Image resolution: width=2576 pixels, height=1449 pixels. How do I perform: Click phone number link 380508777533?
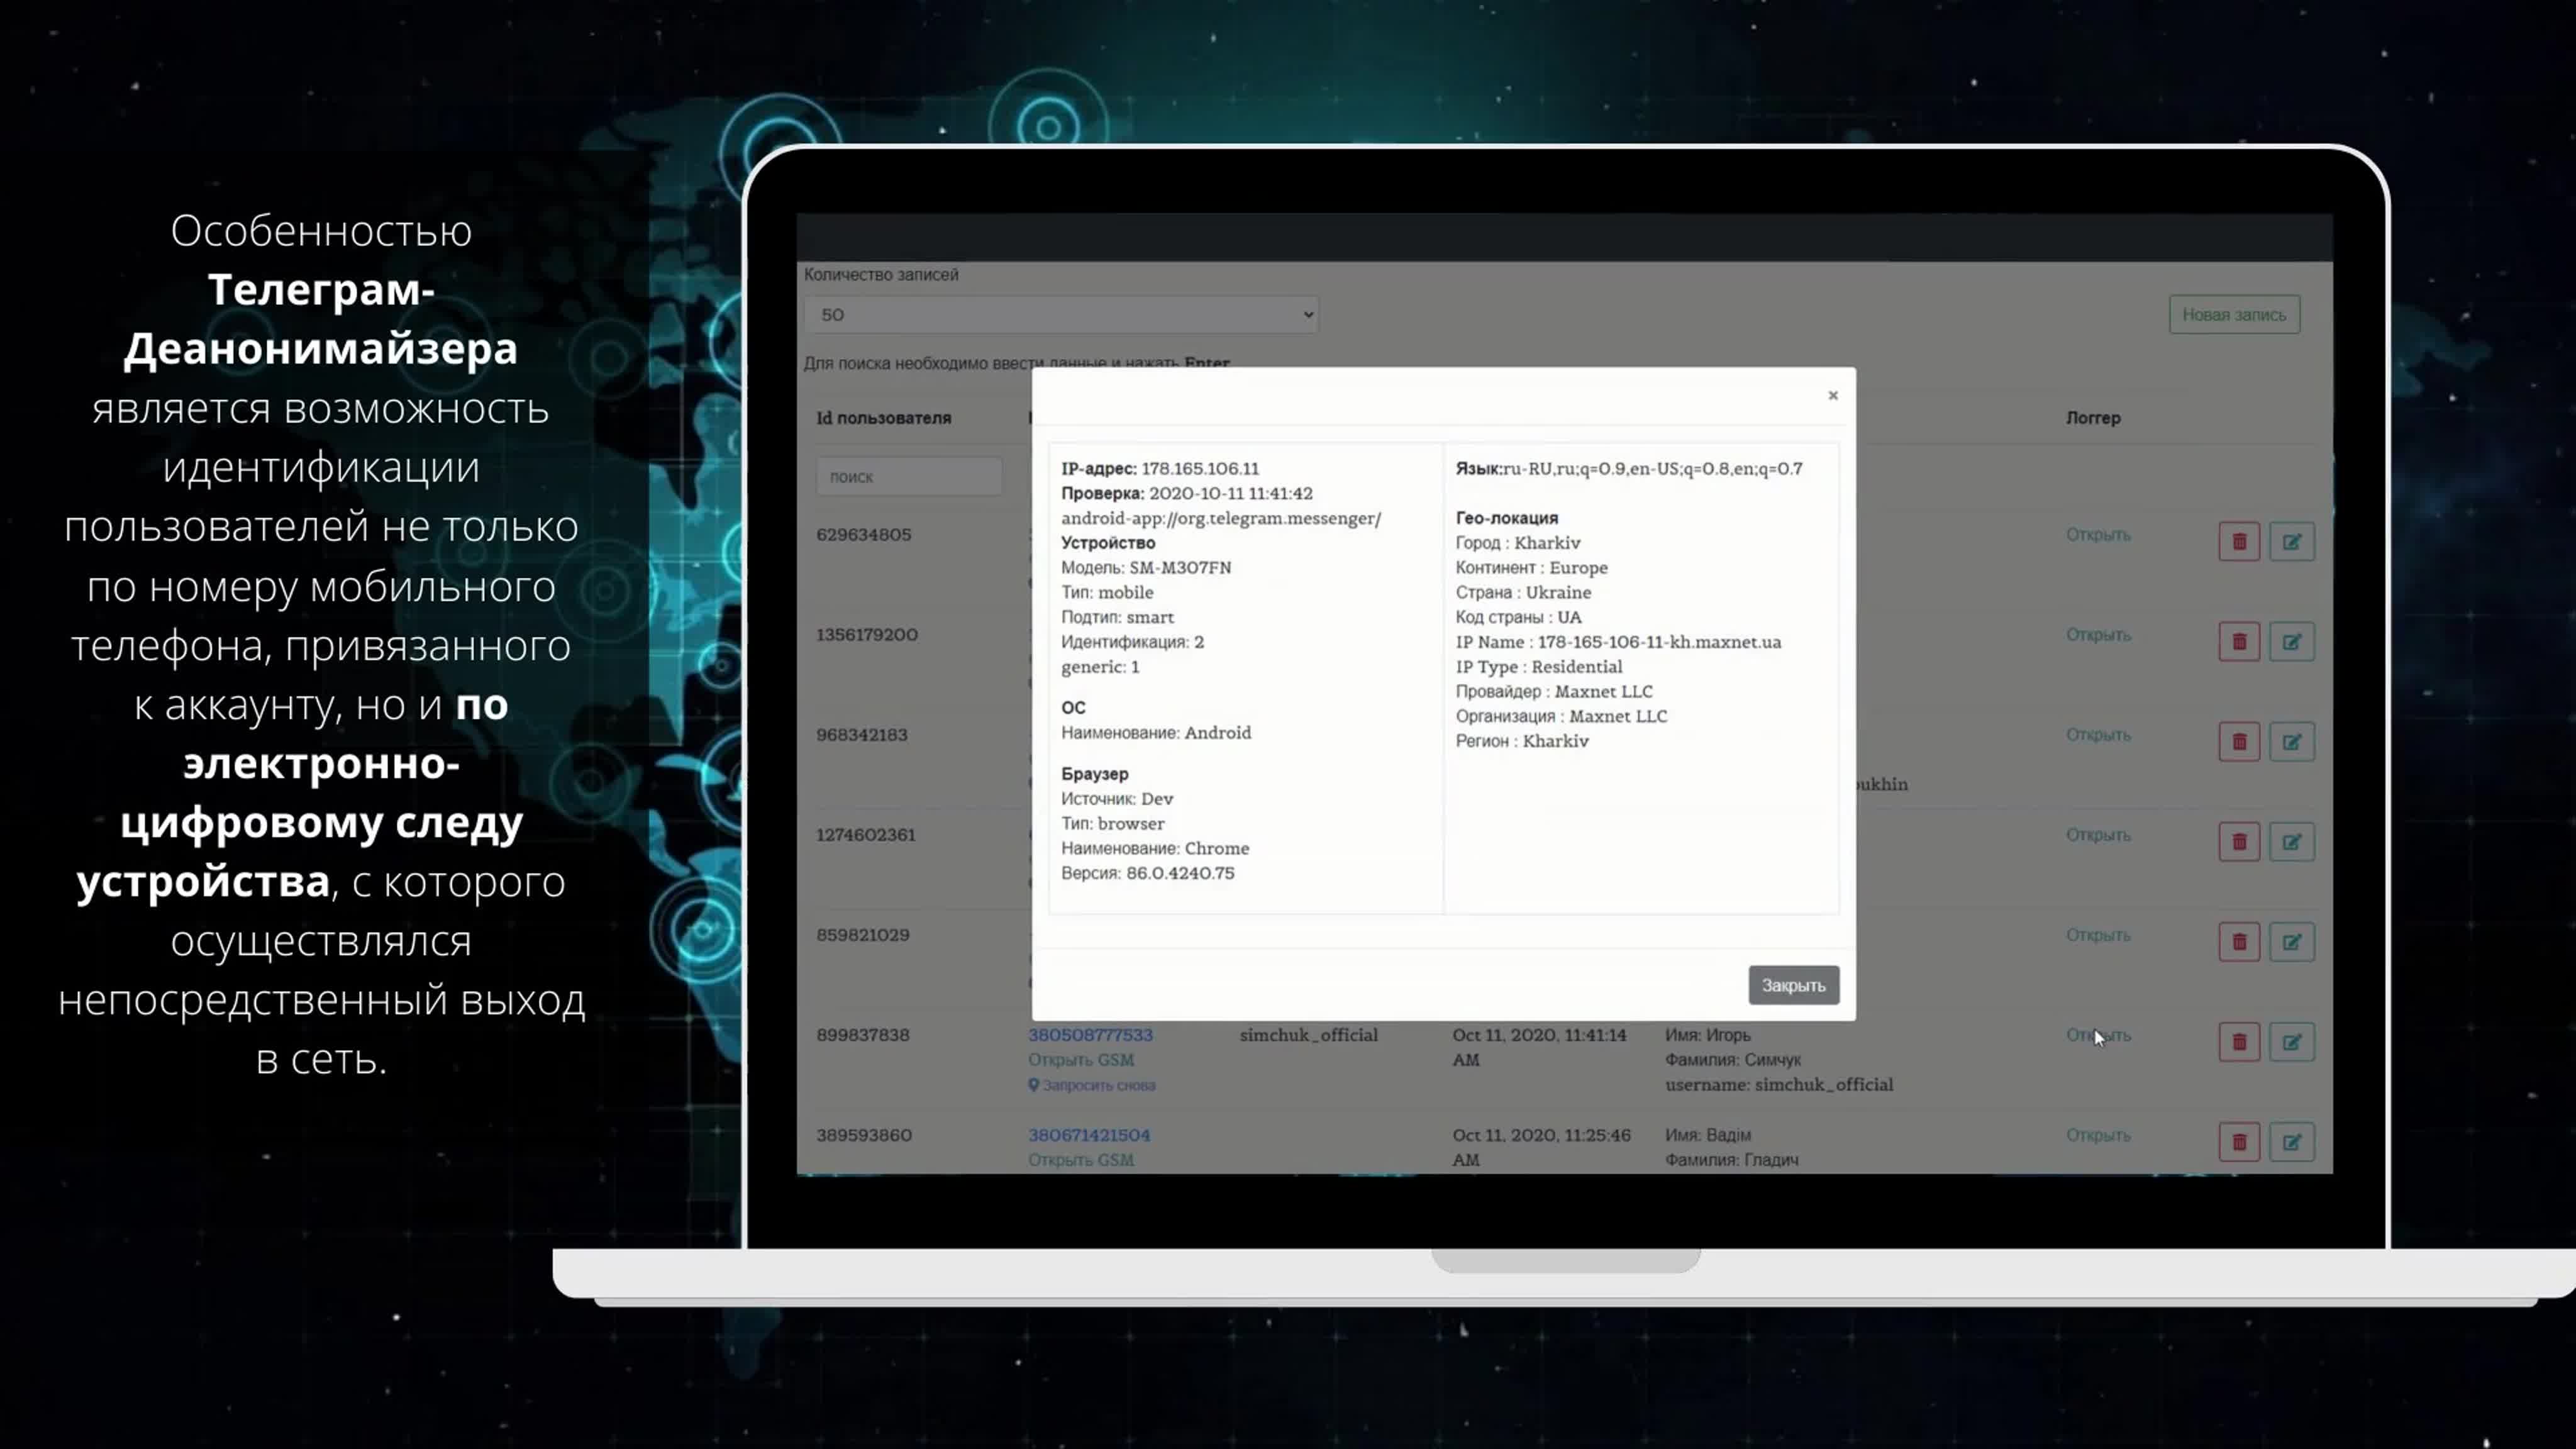click(1089, 1034)
